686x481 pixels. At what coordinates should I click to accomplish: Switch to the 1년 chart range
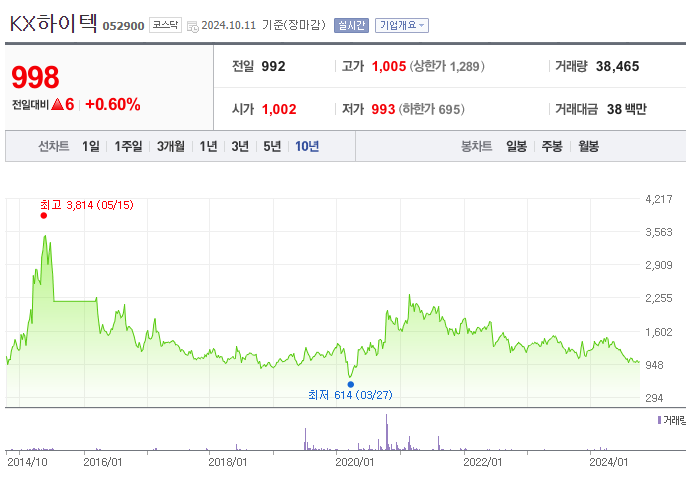[208, 146]
